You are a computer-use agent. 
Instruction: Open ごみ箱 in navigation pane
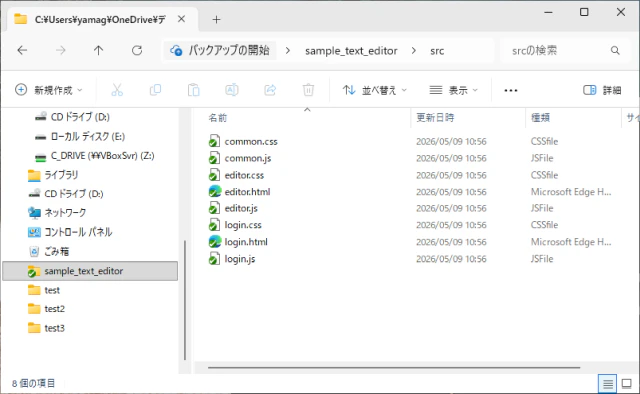tap(57, 251)
